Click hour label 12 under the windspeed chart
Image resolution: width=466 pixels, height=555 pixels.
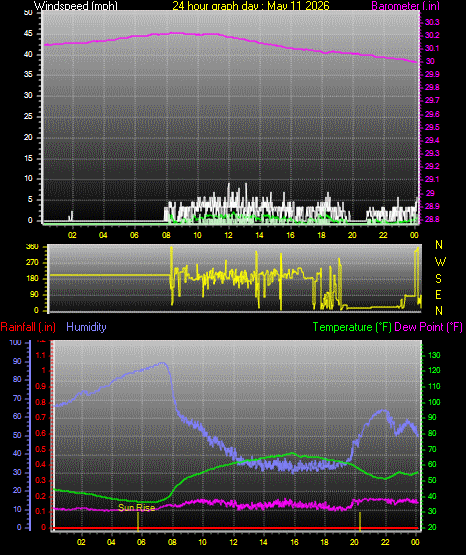(228, 235)
